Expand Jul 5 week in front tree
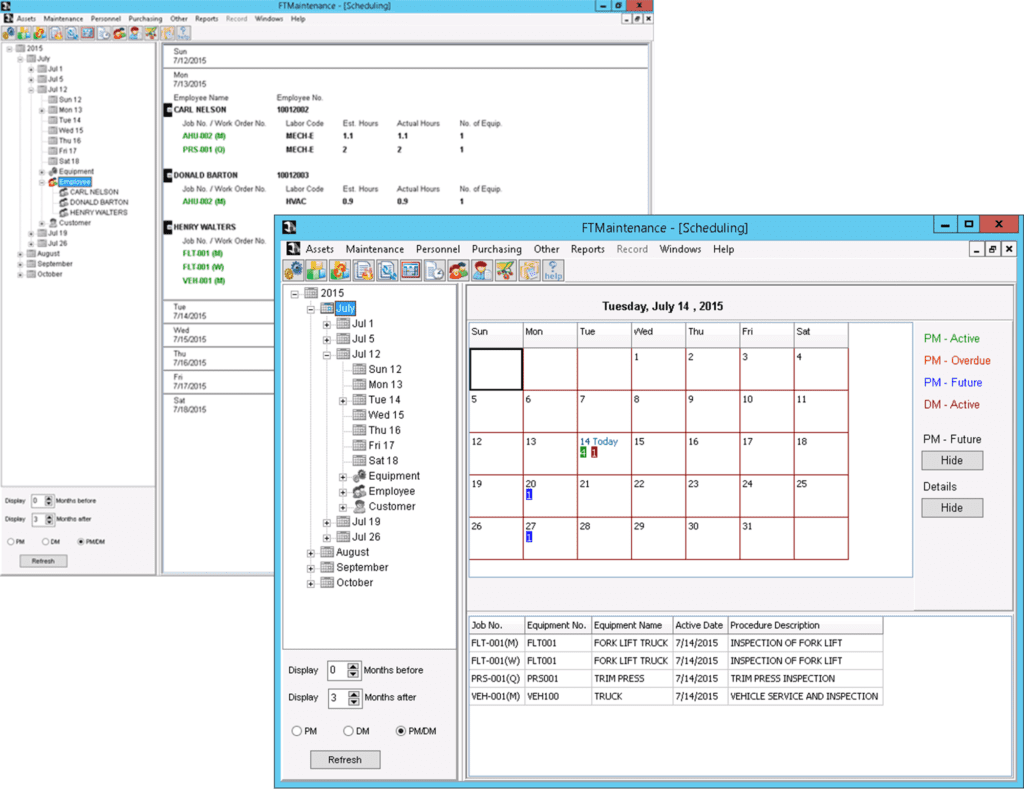This screenshot has height=789, width=1024. point(327,340)
